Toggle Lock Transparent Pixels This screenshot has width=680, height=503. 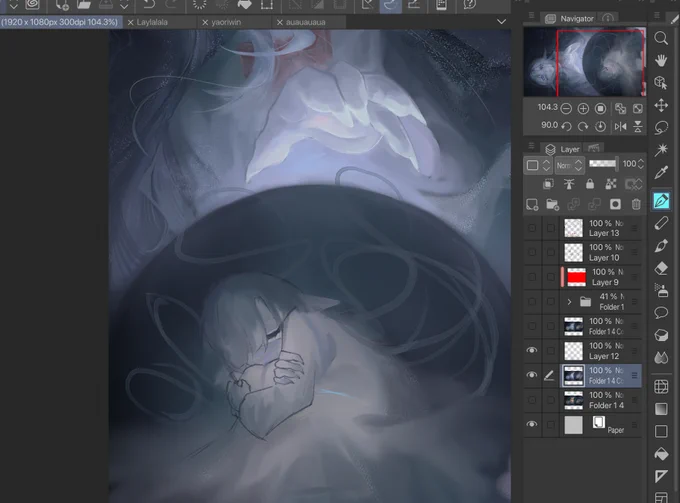[x=611, y=184]
